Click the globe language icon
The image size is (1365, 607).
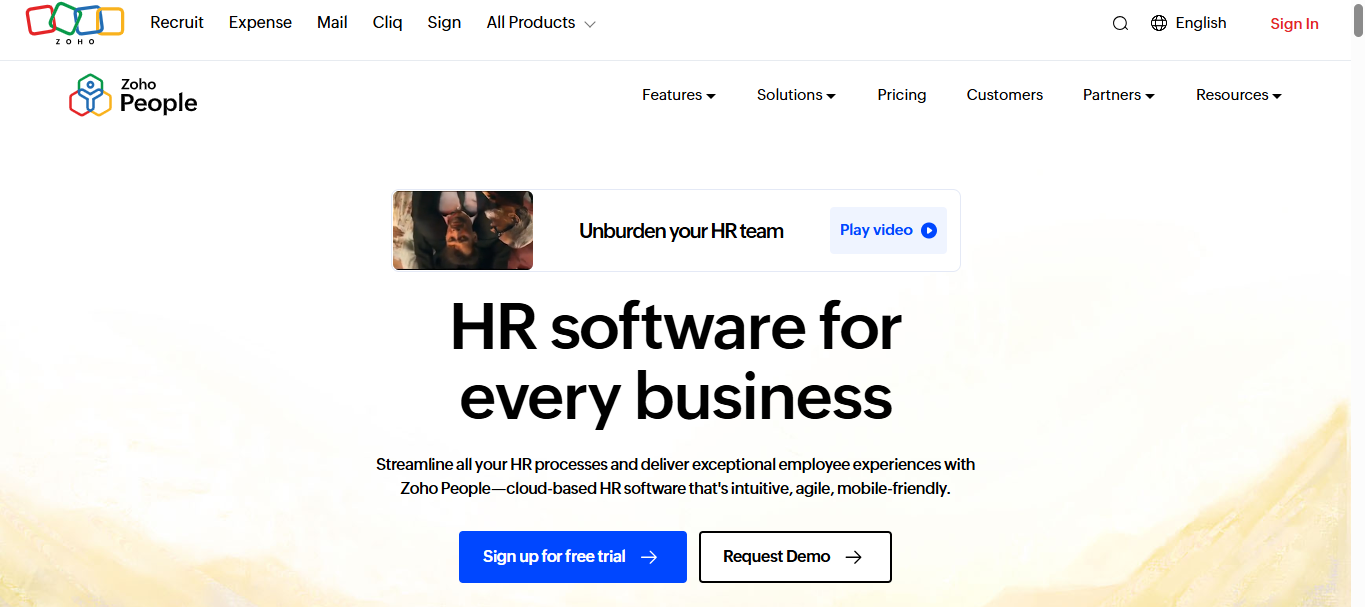coord(1159,23)
